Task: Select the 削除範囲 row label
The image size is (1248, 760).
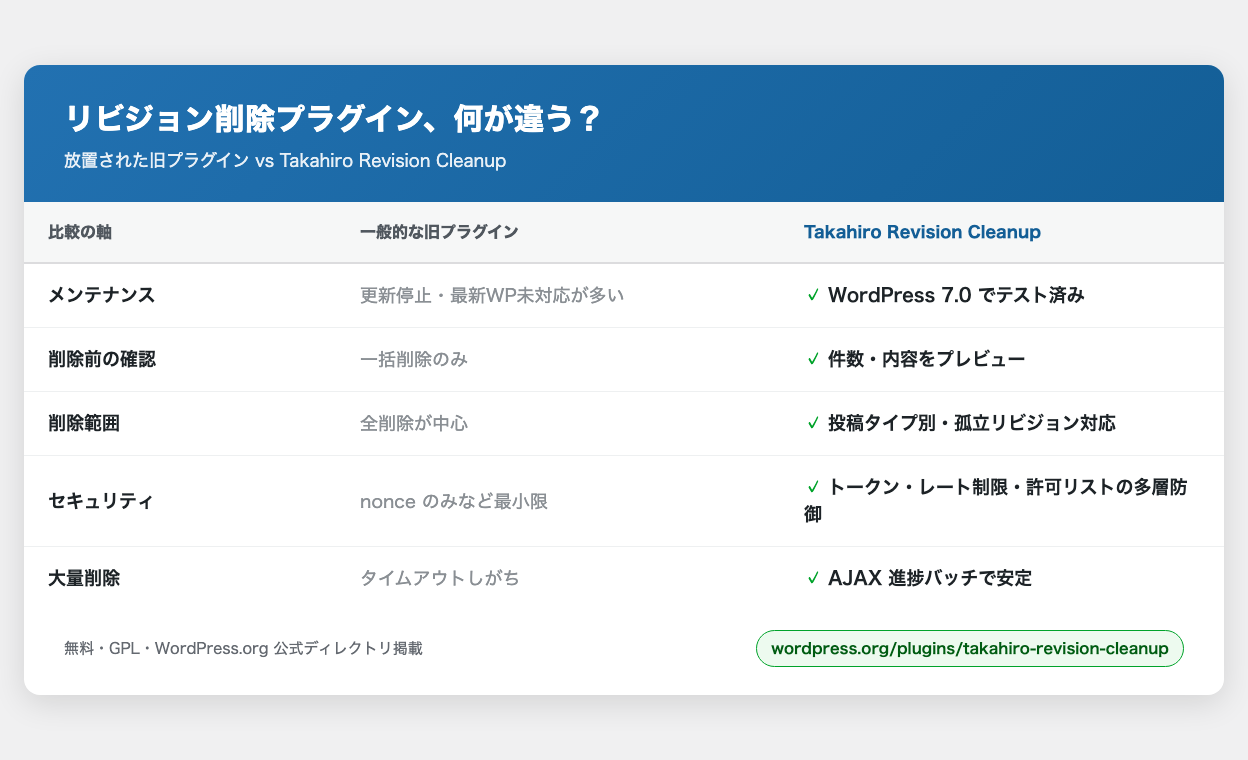Action: 84,423
